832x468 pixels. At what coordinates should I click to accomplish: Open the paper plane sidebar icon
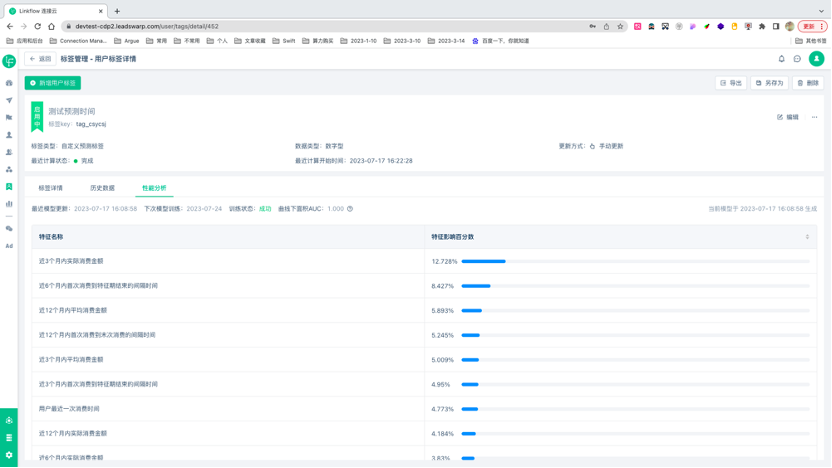(x=9, y=100)
